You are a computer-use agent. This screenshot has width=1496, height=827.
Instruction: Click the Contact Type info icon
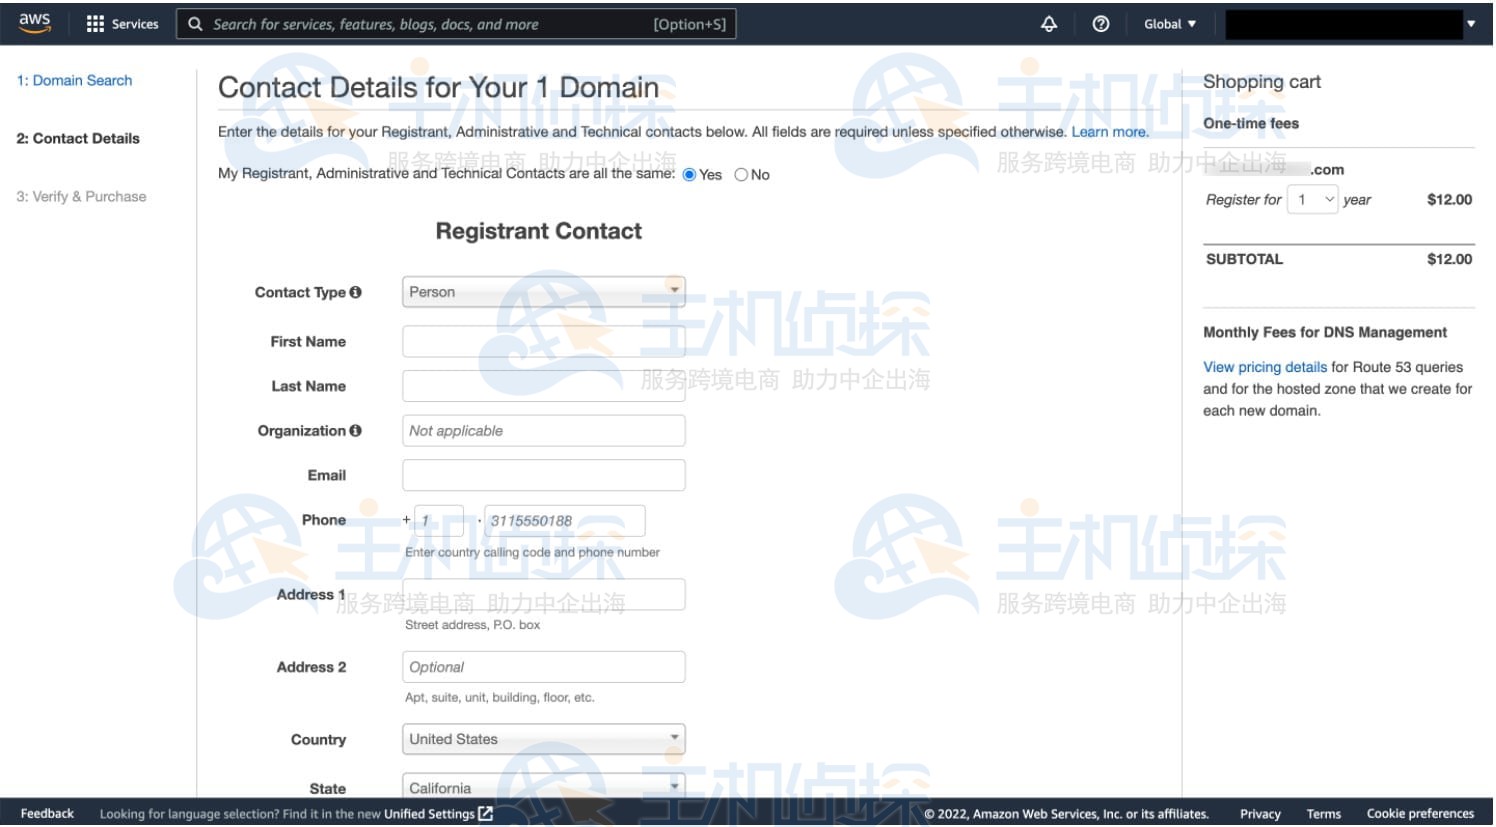355,292
